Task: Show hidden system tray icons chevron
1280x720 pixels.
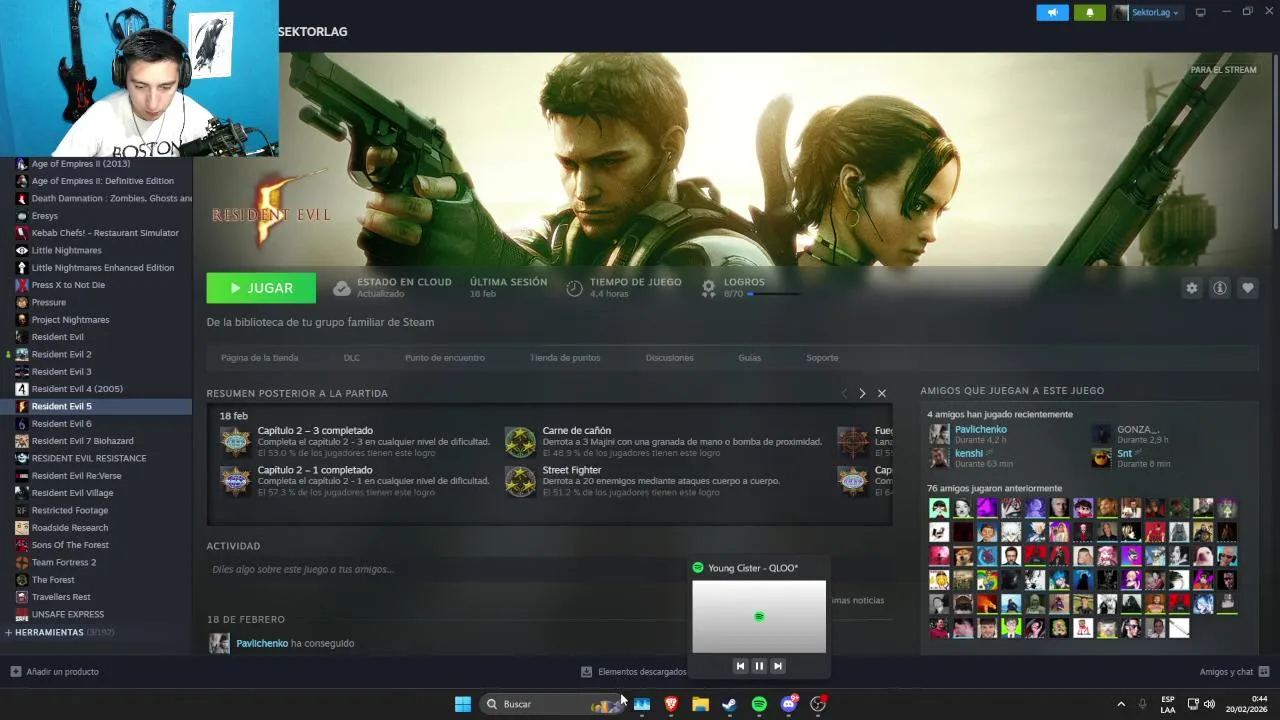Action: [x=1121, y=704]
